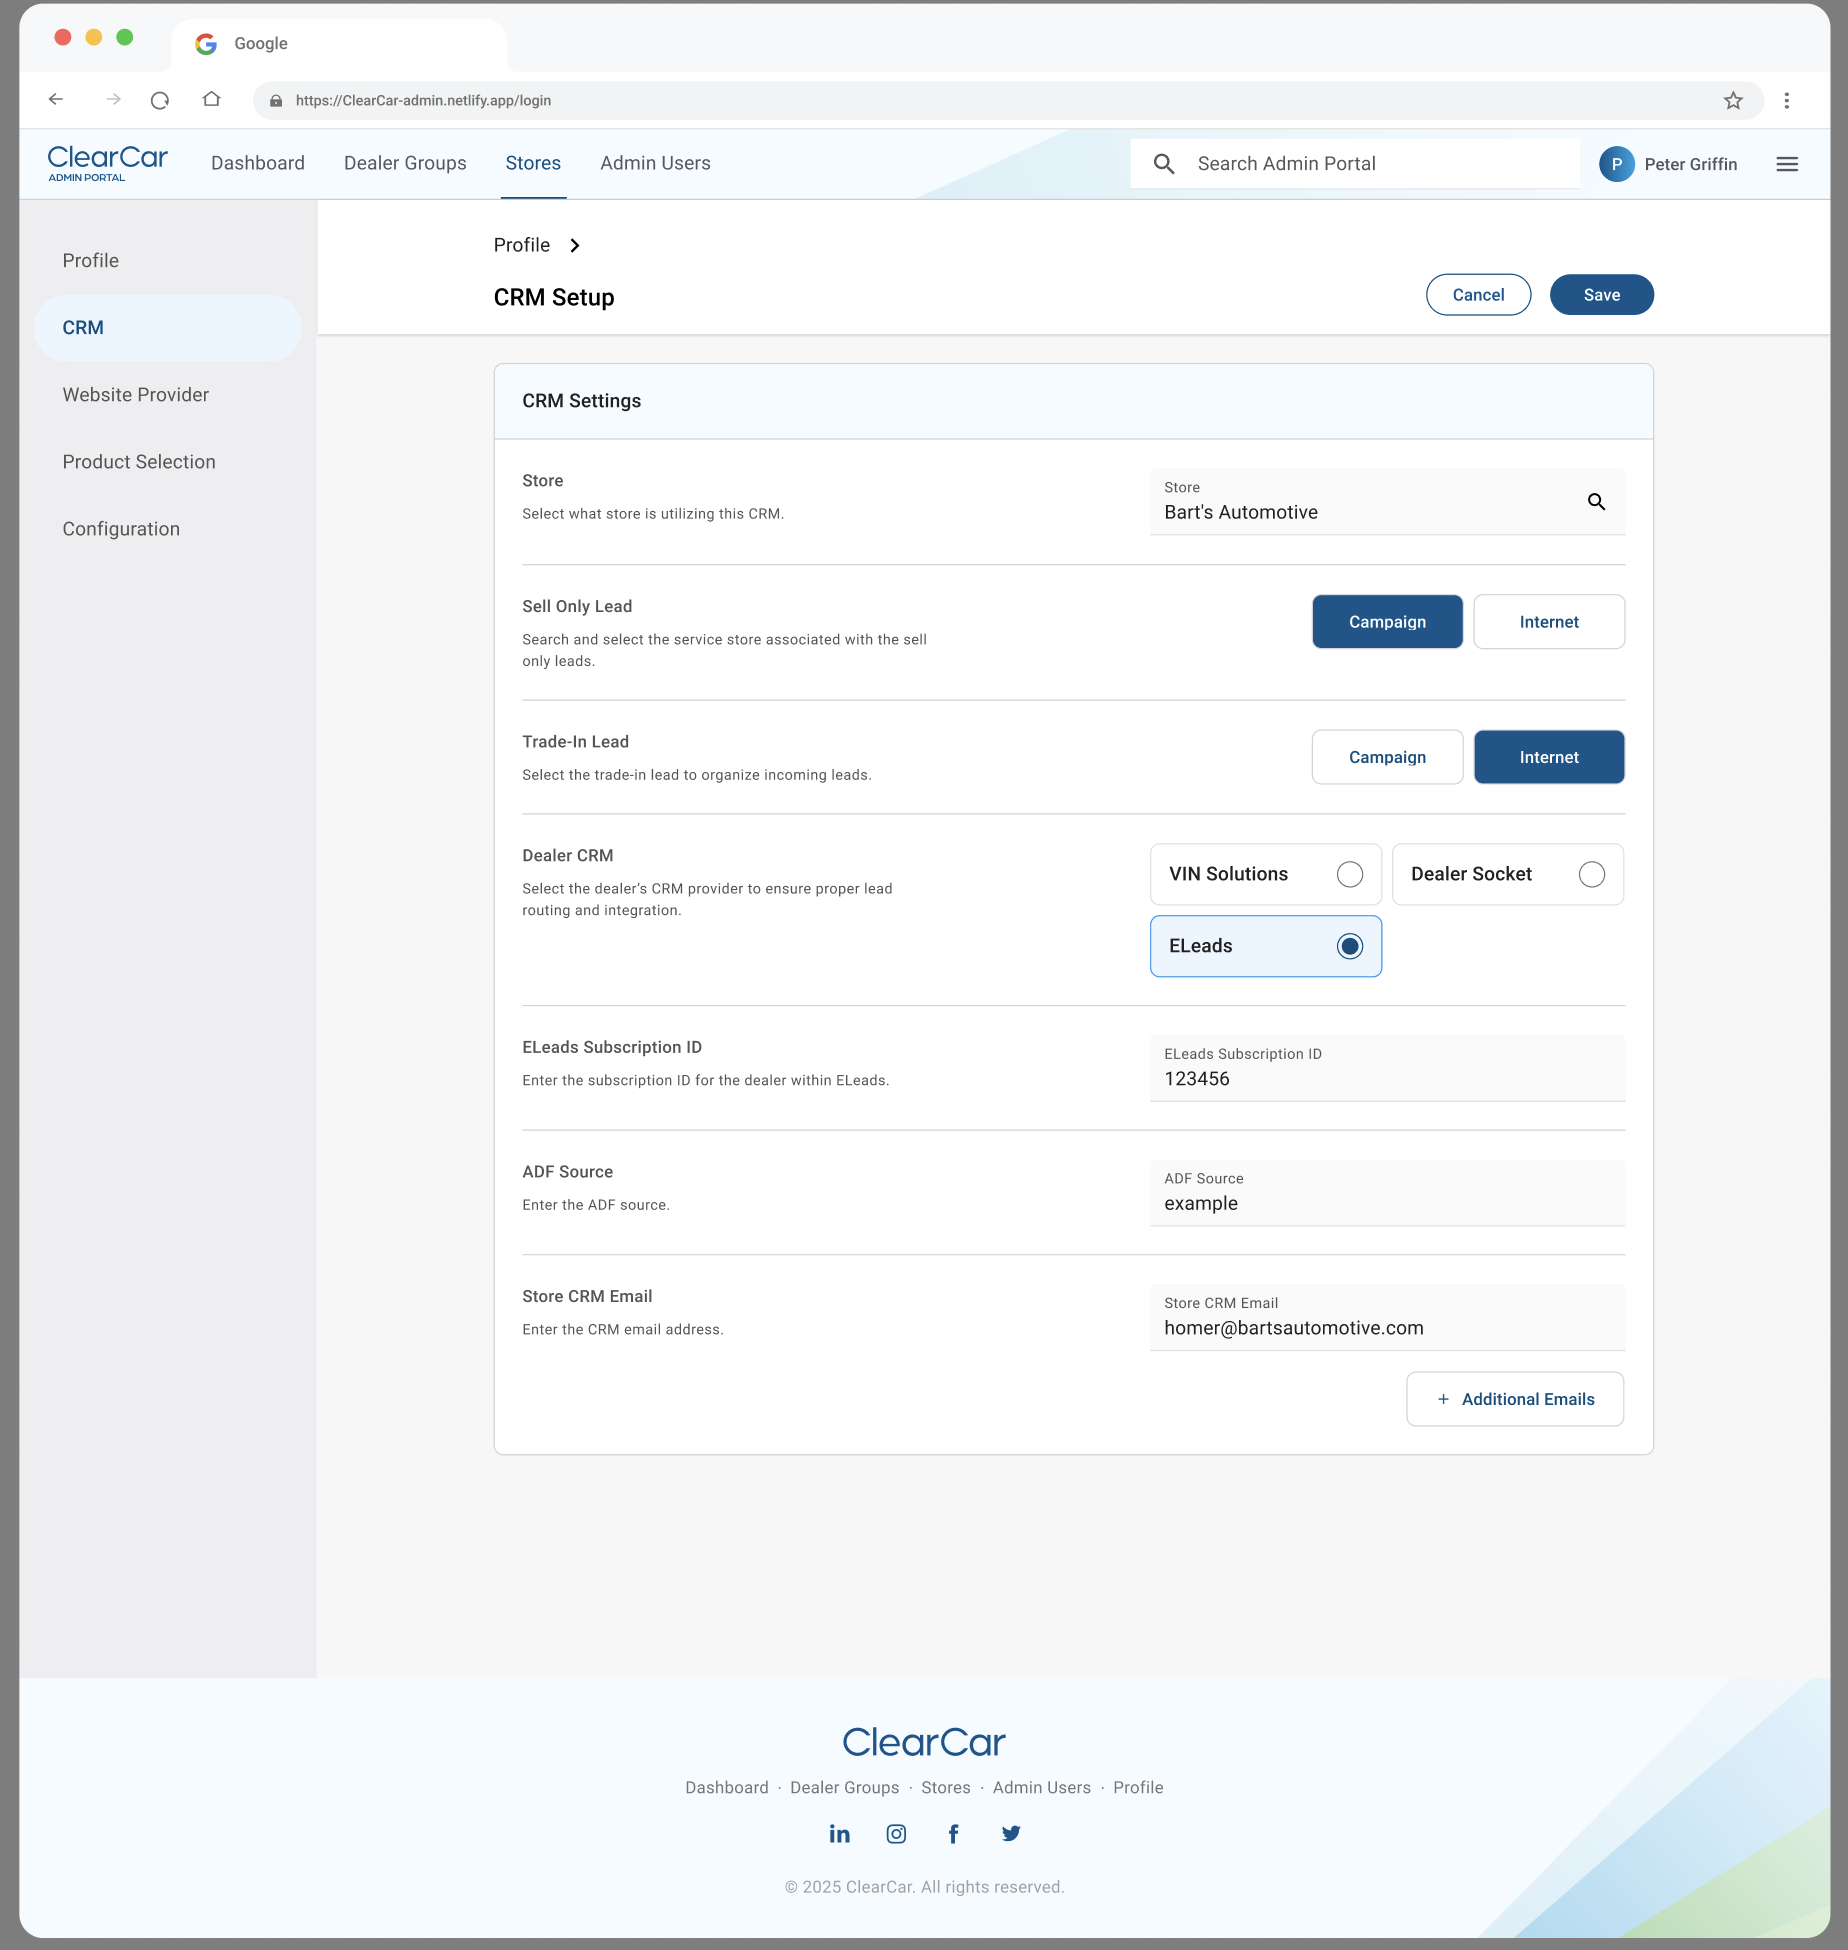This screenshot has height=1950, width=1848.
Task: Edit the ELeads Subscription ID field
Action: (1386, 1079)
